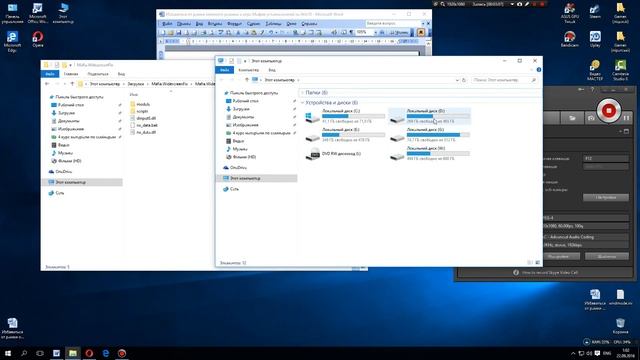Viewport: 640px width, 360px height.
Task: Click capacity bar of Local Disk (M:)
Action: pyautogui.click(x=438, y=153)
